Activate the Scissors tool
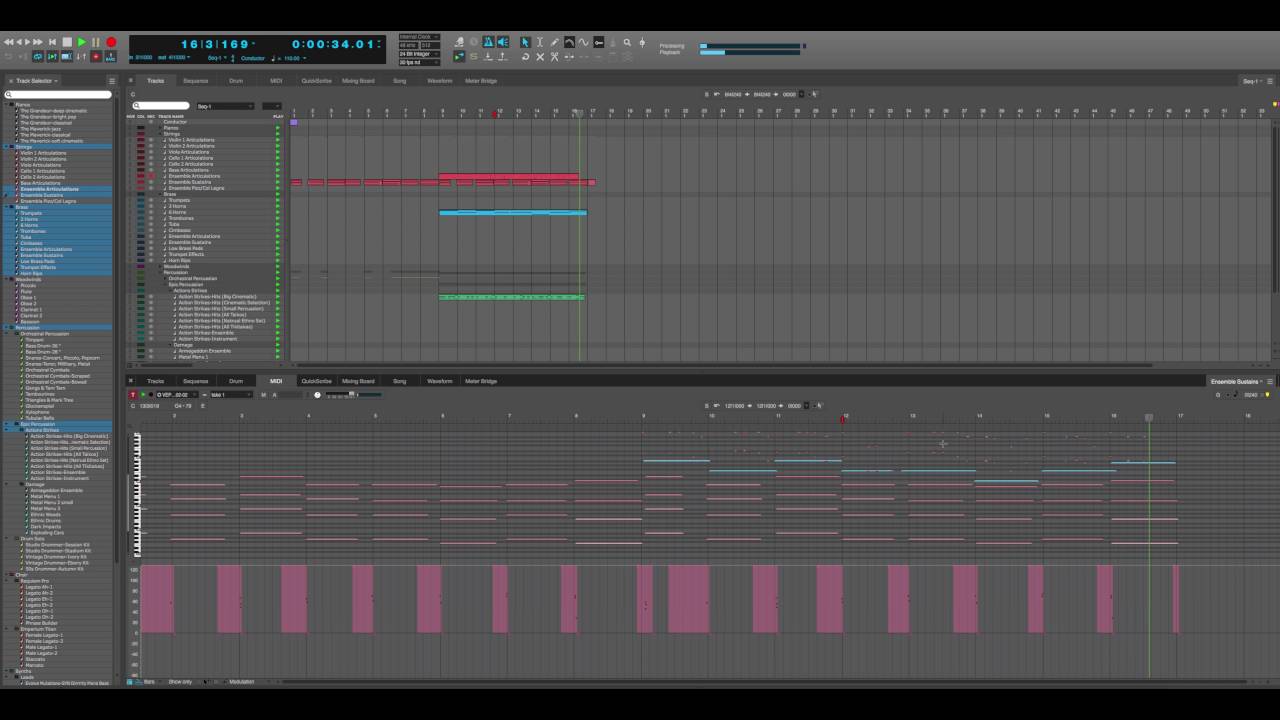The height and width of the screenshot is (720, 1280). point(555,57)
